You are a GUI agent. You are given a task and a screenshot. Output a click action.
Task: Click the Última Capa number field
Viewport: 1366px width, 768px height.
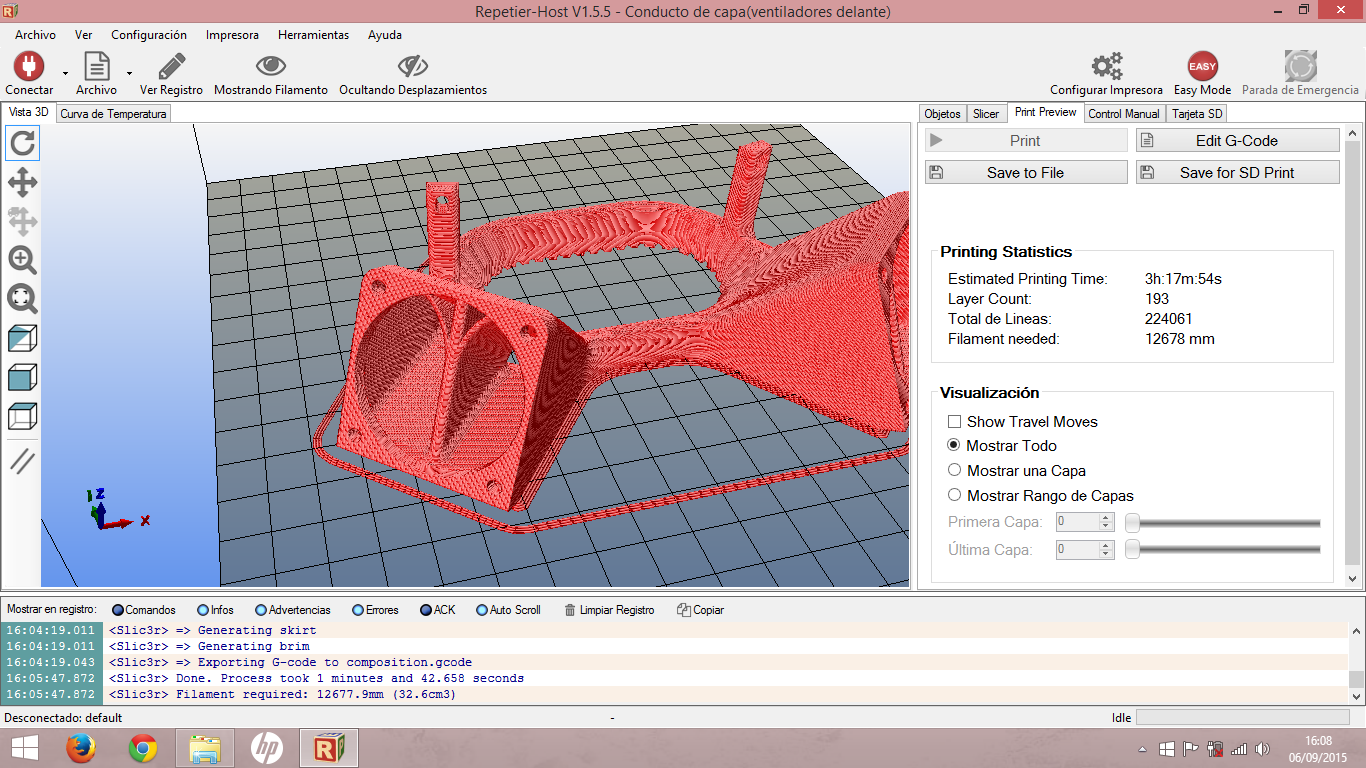coord(1077,550)
